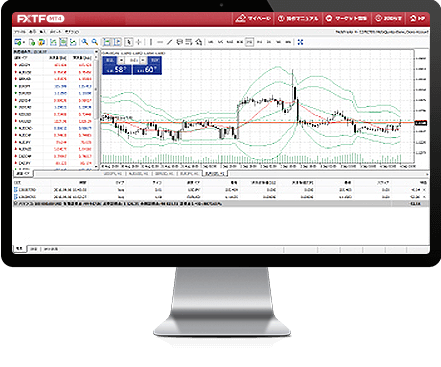
Task: Set timeframe to M1
Action: (211, 42)
